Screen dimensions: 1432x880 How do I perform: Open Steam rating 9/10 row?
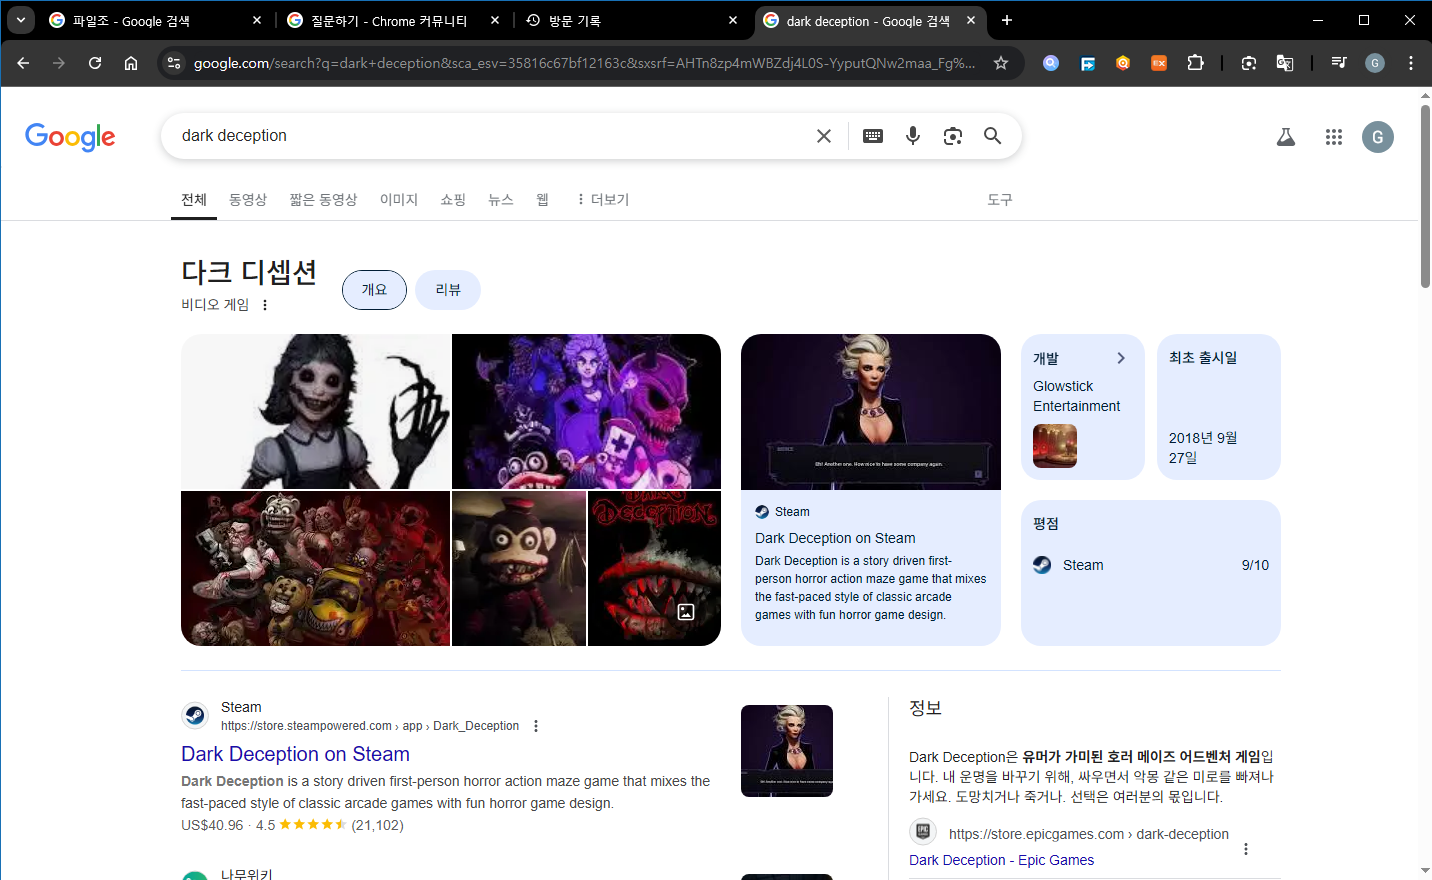point(1150,565)
